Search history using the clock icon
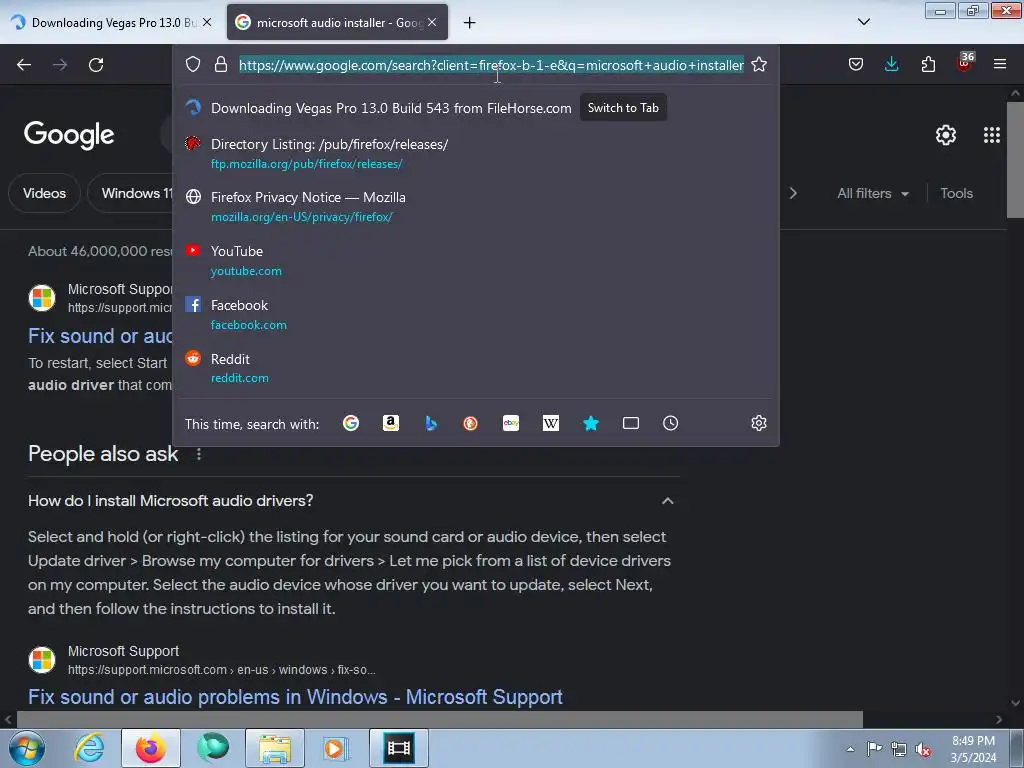This screenshot has width=1024, height=768. 671,423
